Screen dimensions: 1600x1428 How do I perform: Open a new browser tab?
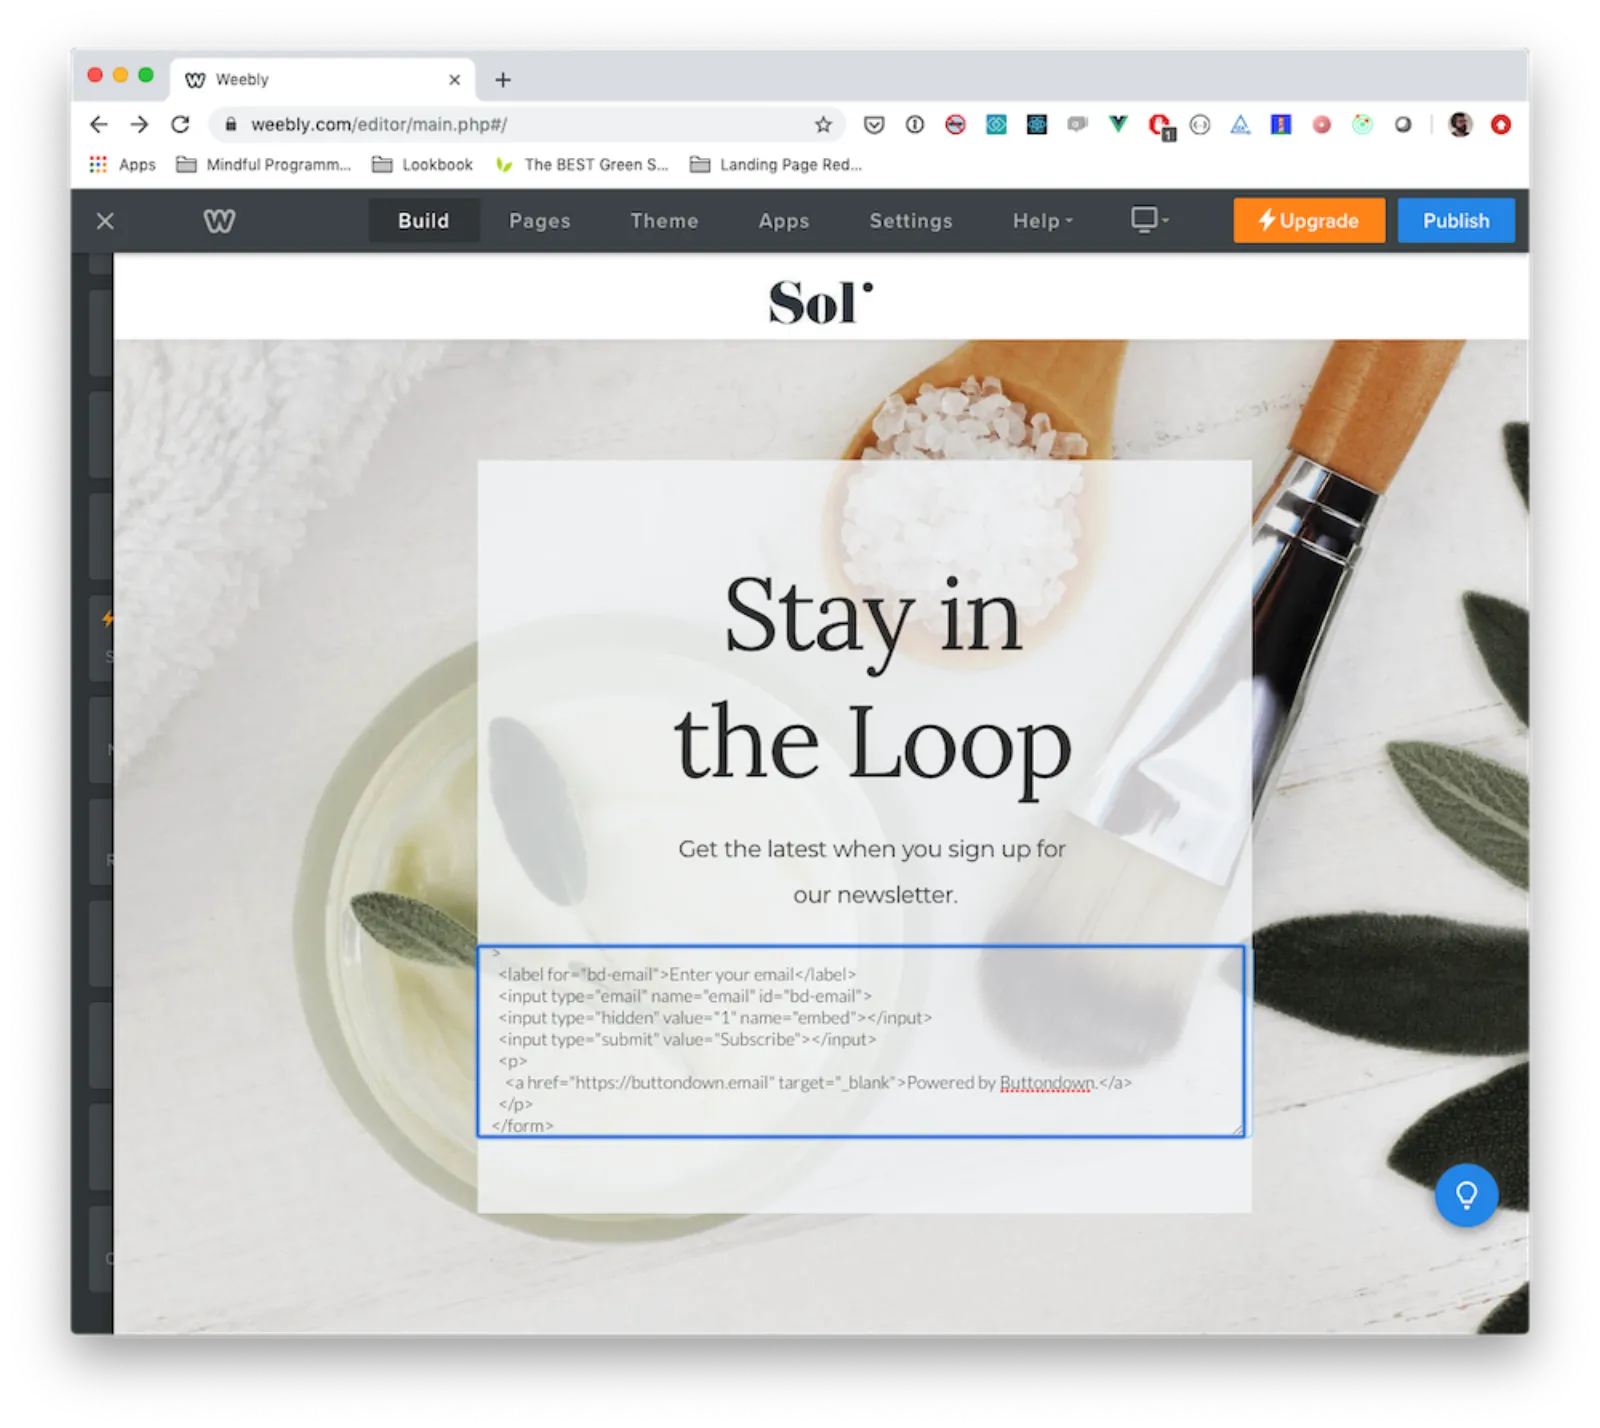[503, 80]
